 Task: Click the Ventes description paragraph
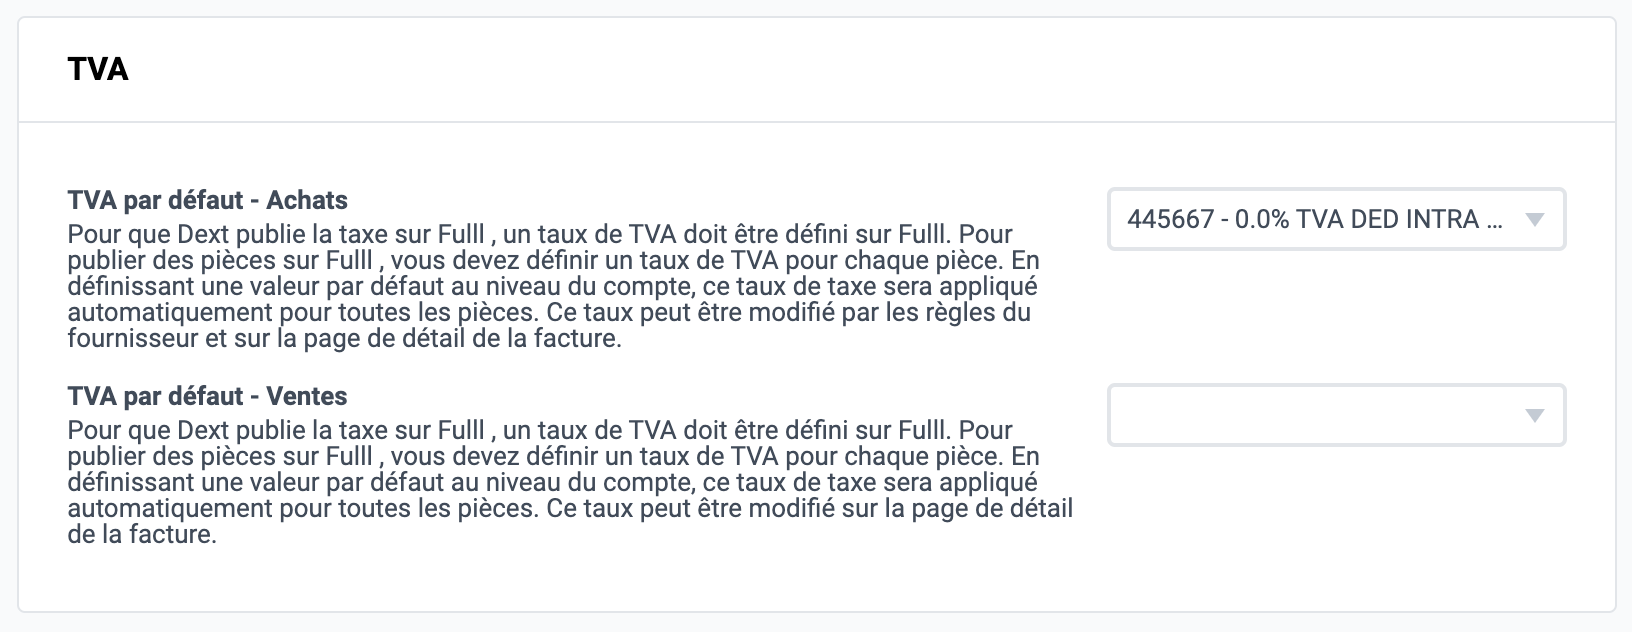(x=570, y=482)
